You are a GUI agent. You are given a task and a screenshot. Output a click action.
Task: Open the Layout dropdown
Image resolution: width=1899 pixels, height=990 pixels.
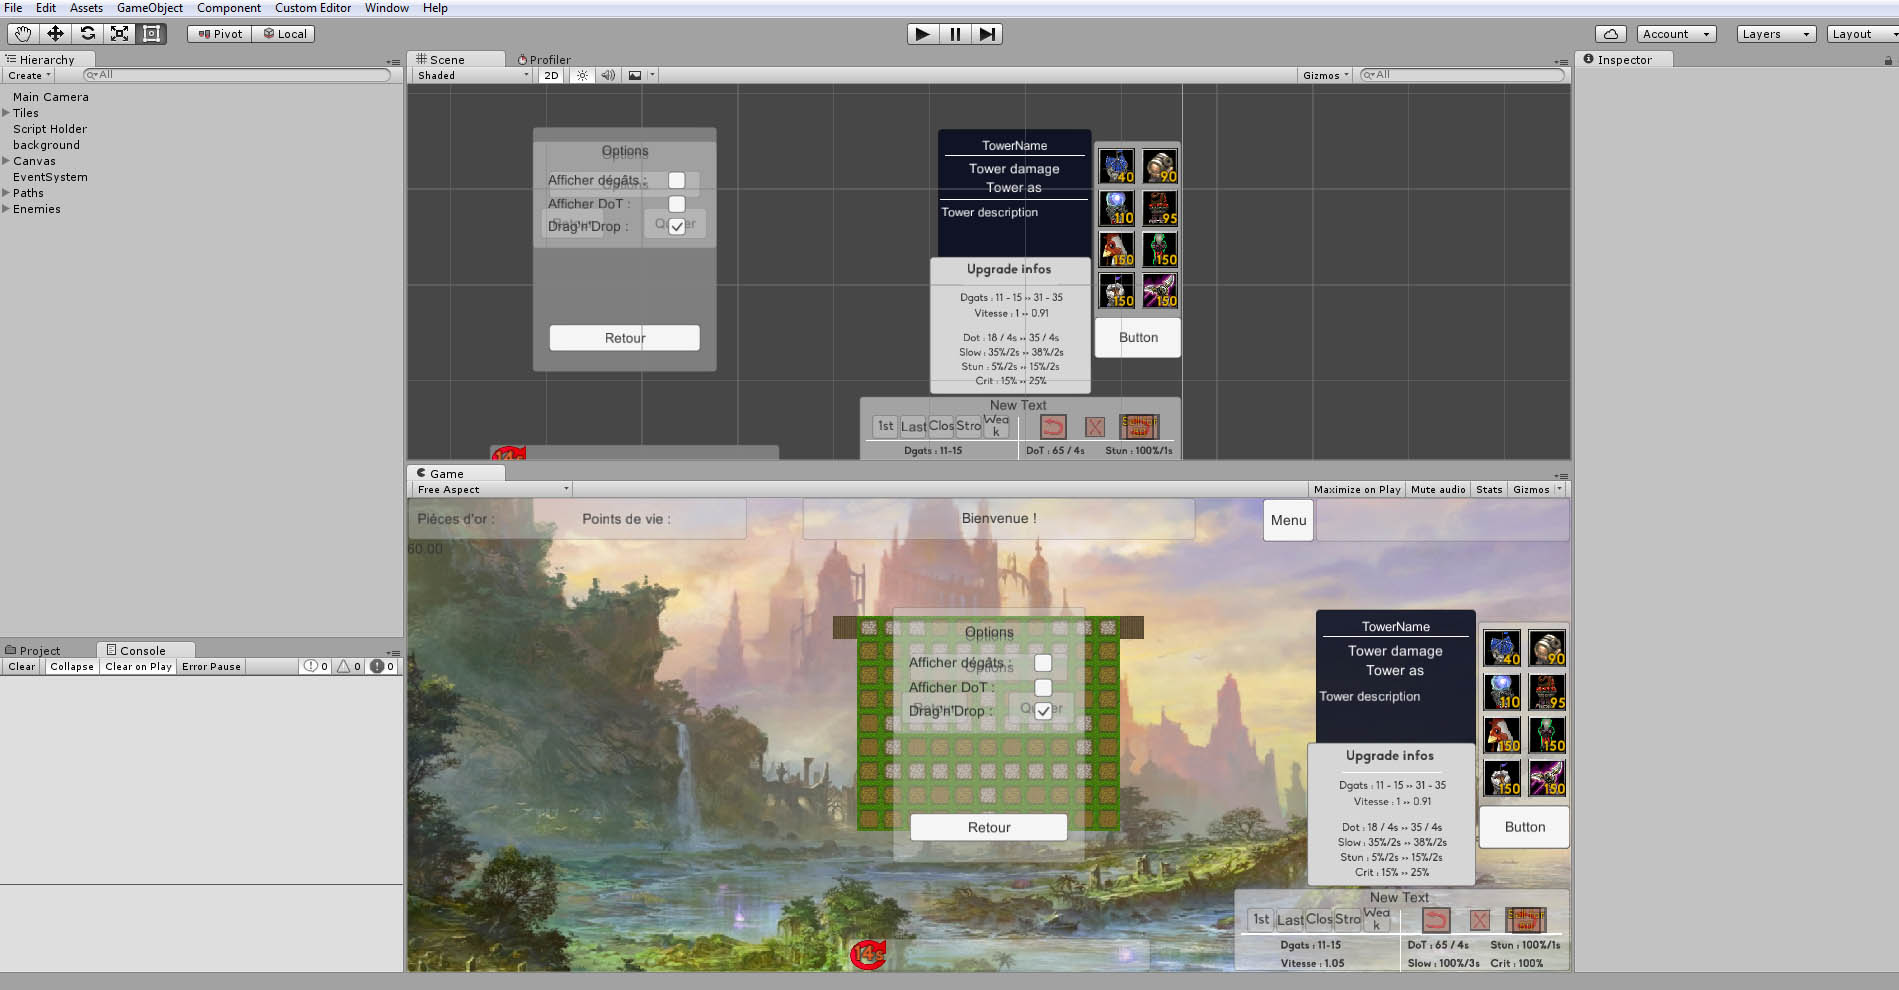(x=1859, y=33)
